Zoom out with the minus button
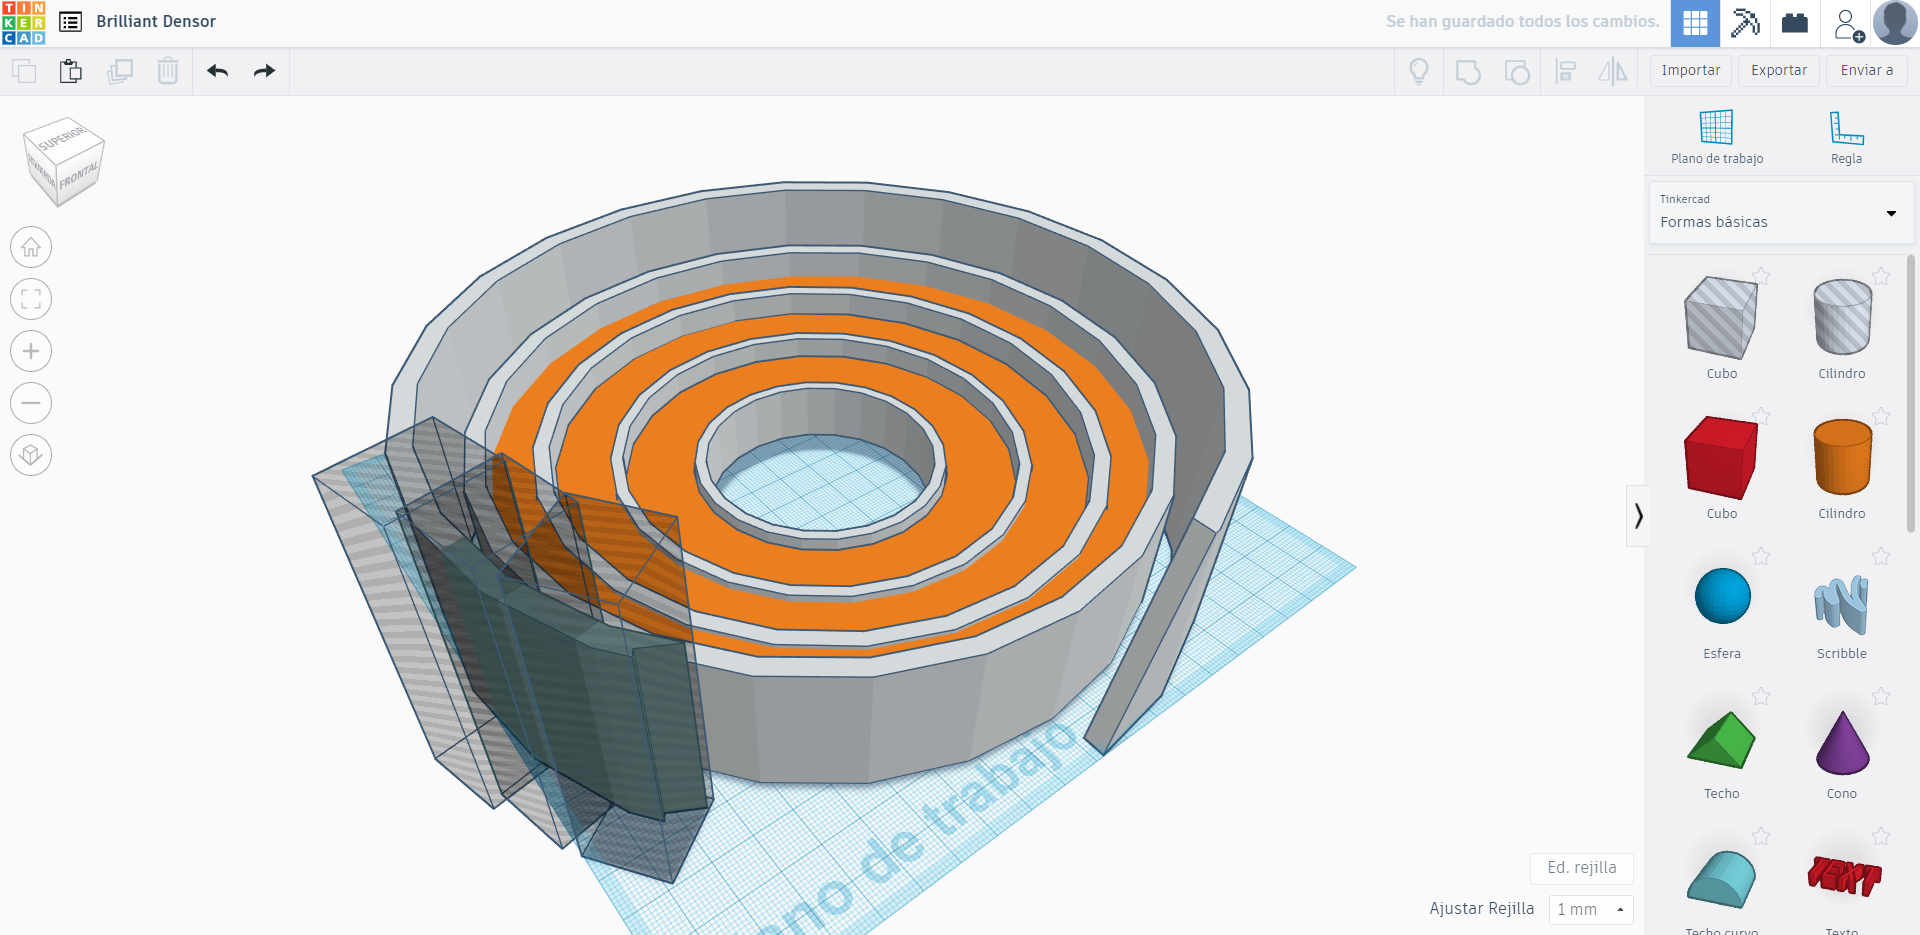This screenshot has width=1920, height=935. (31, 403)
